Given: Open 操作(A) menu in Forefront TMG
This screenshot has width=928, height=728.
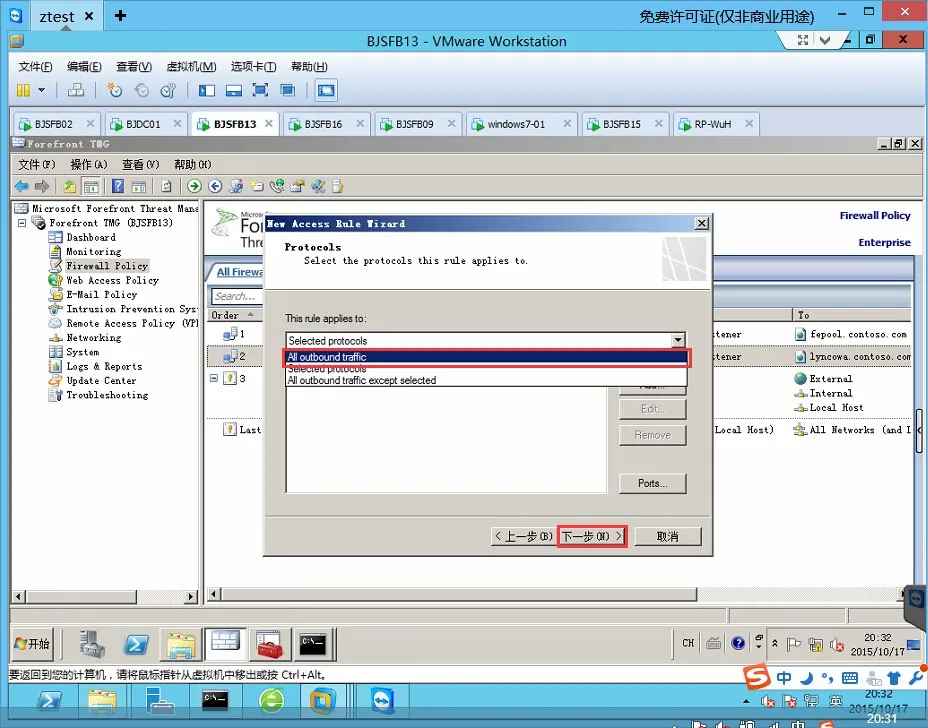Looking at the screenshot, I should (x=88, y=165).
